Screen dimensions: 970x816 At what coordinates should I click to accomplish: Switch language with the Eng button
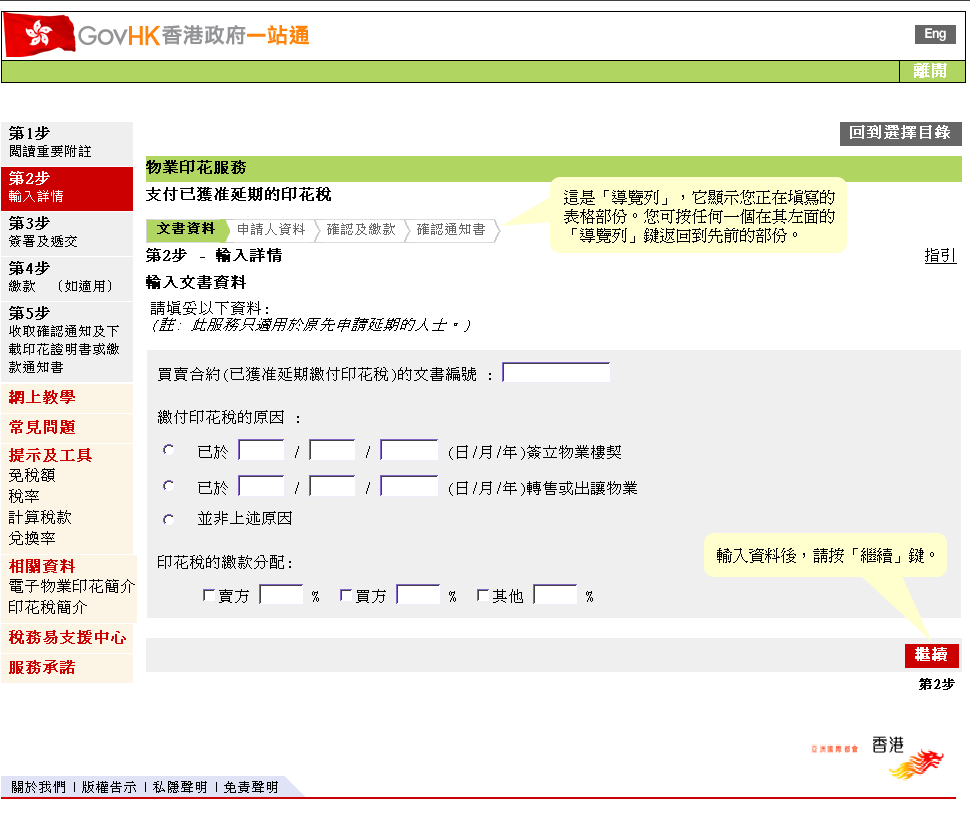pyautogui.click(x=934, y=33)
